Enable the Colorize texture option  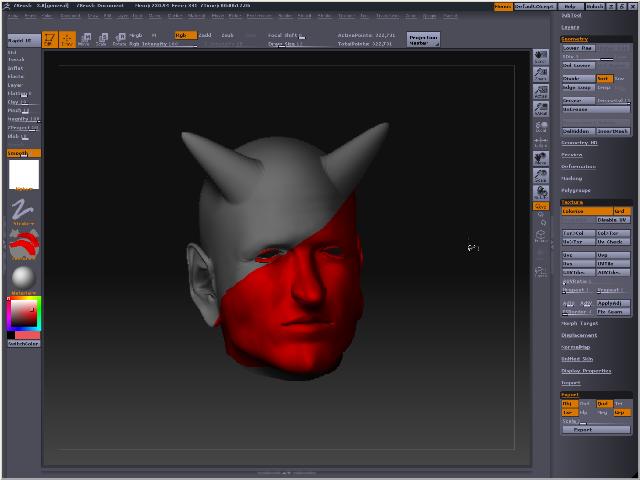[x=585, y=211]
